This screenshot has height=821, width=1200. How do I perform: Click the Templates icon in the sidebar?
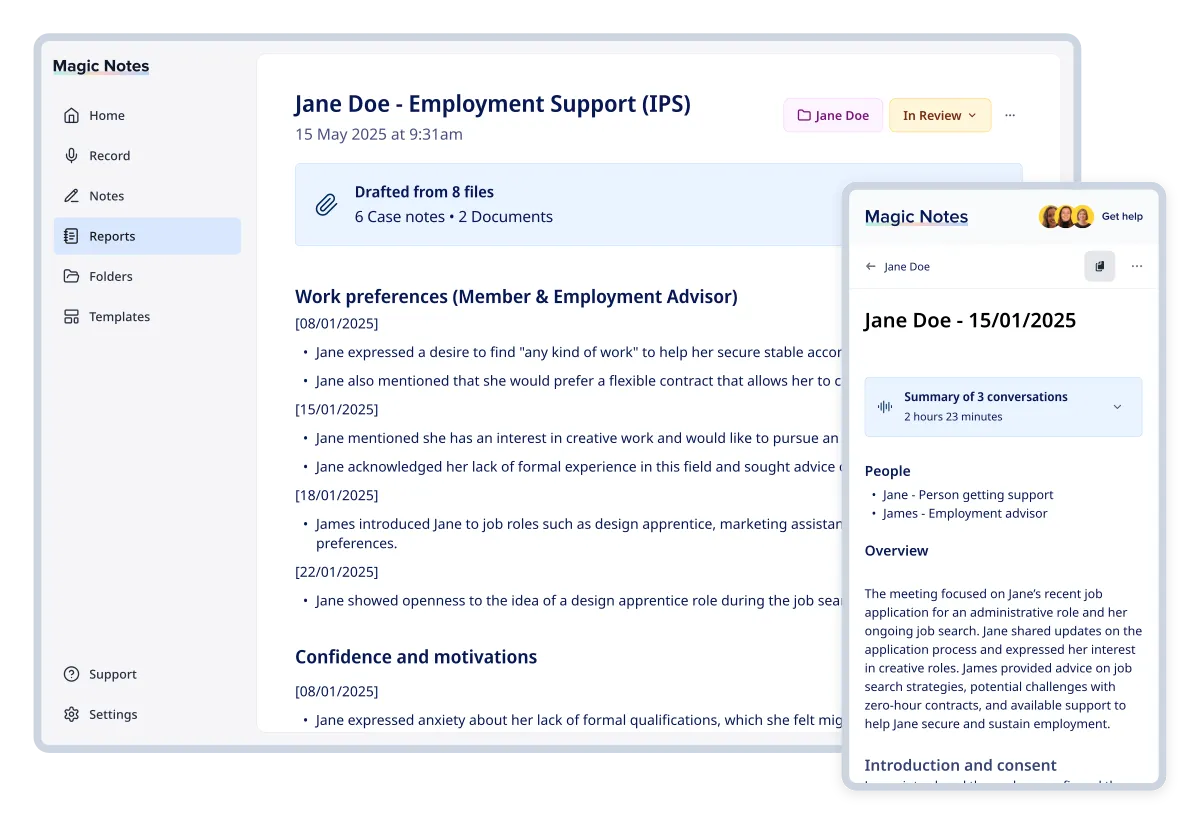point(71,316)
